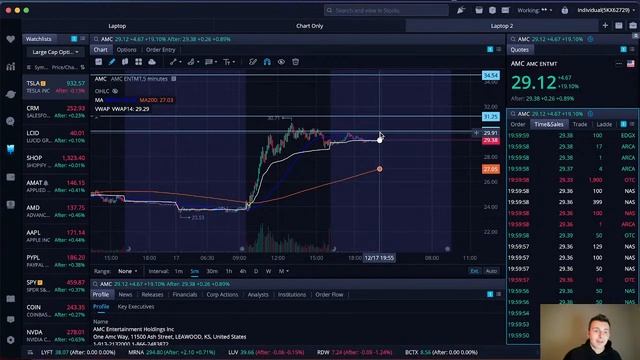Click the lock icon in top bar
The width and height of the screenshot is (640, 360).
tap(564, 11)
